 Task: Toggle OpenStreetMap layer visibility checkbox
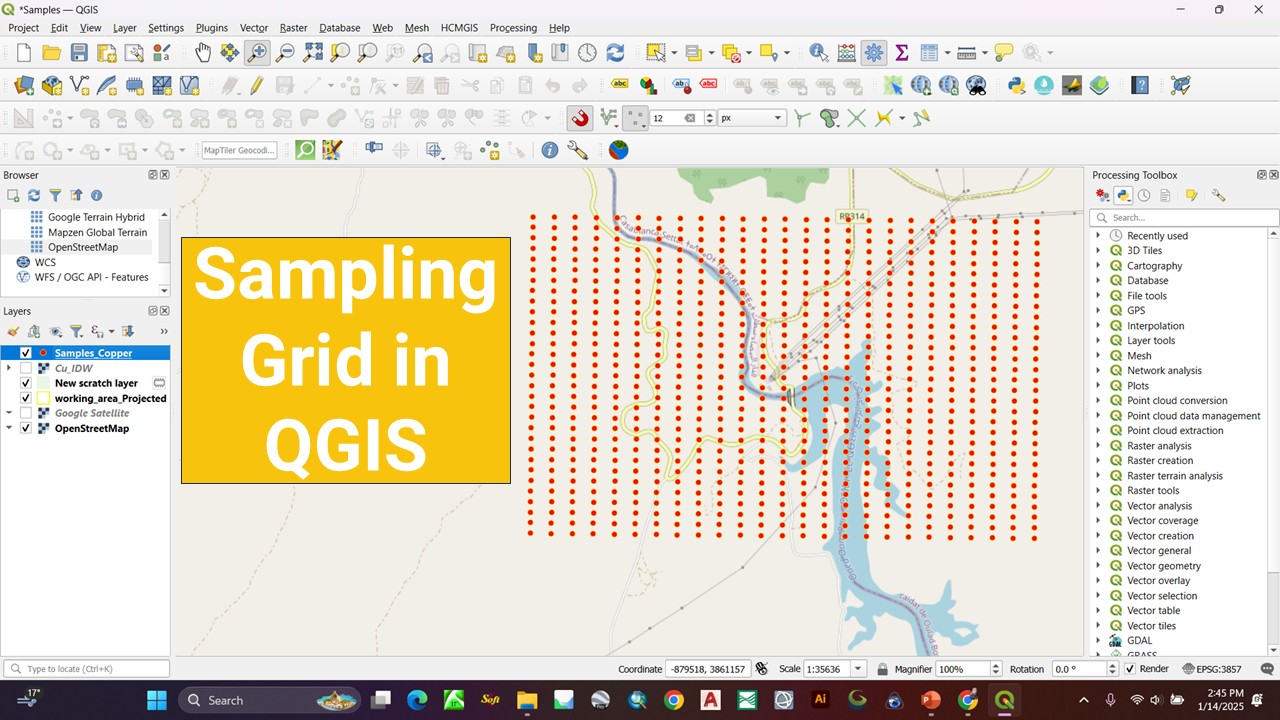26,428
